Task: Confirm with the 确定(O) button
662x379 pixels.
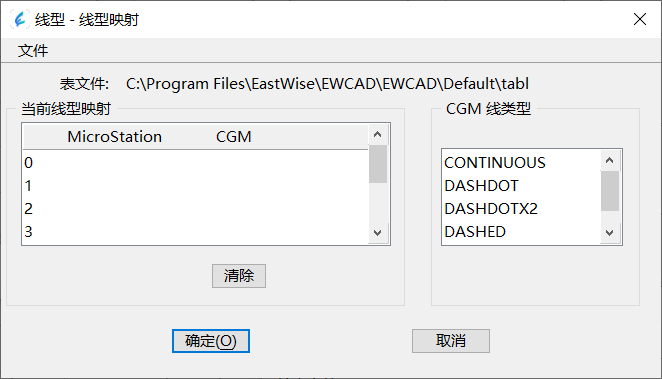Action: (x=211, y=341)
